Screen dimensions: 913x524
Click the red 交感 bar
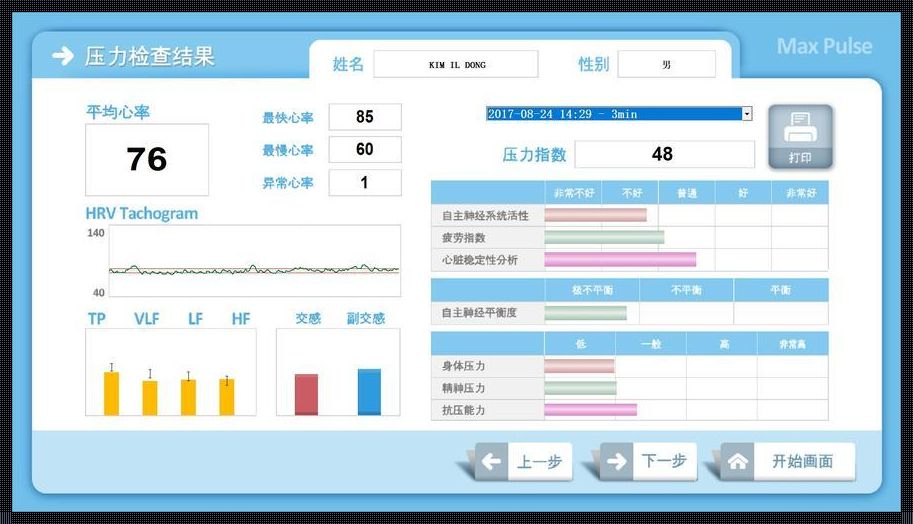pyautogui.click(x=306, y=395)
